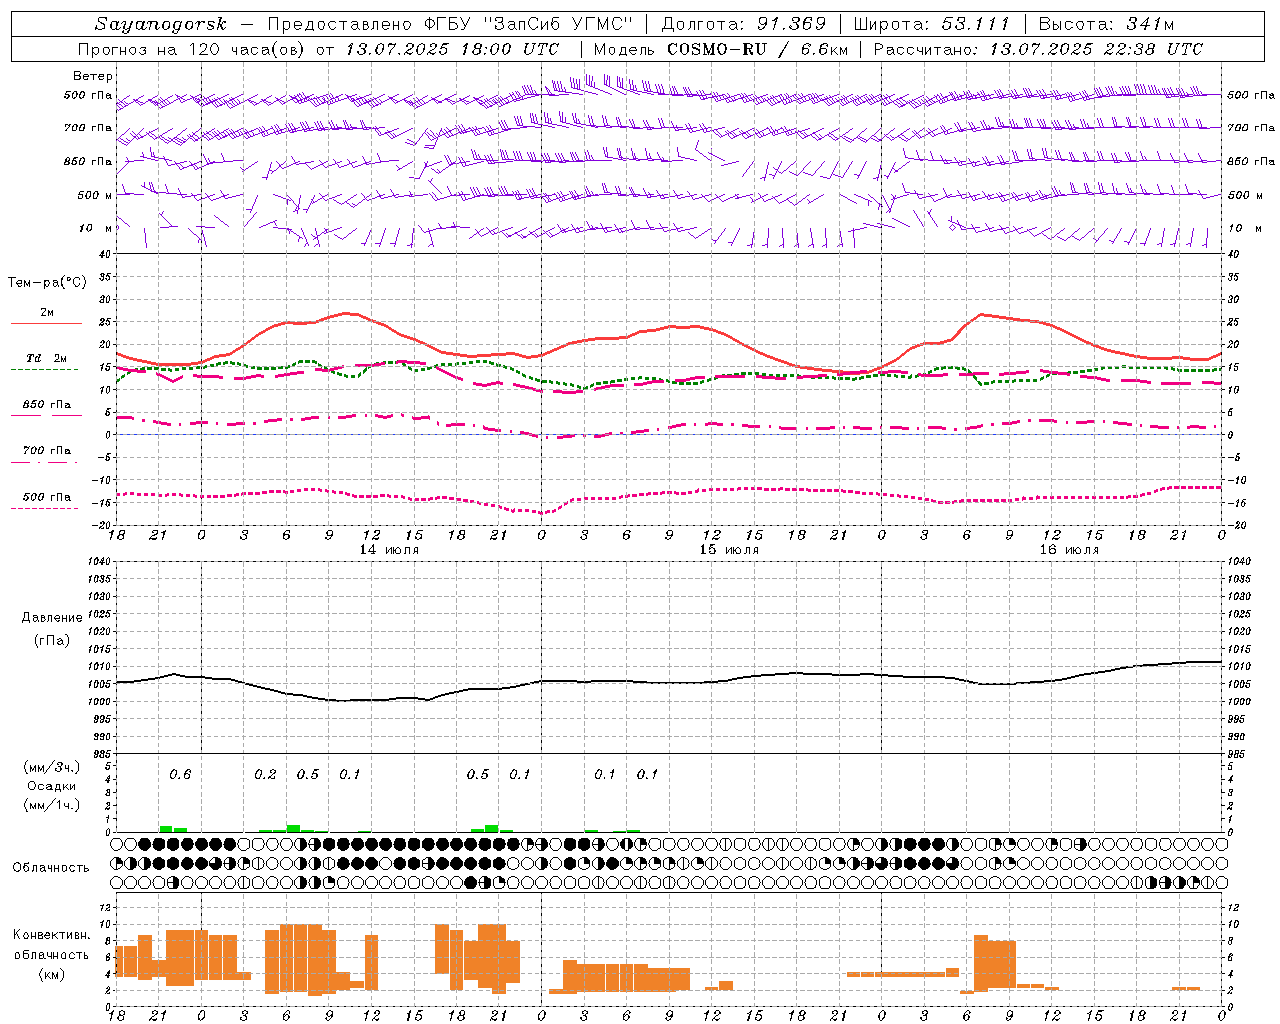Click the Широта: 53.111 header value
This screenshot has width=1280, height=1024.
(x=932, y=24)
